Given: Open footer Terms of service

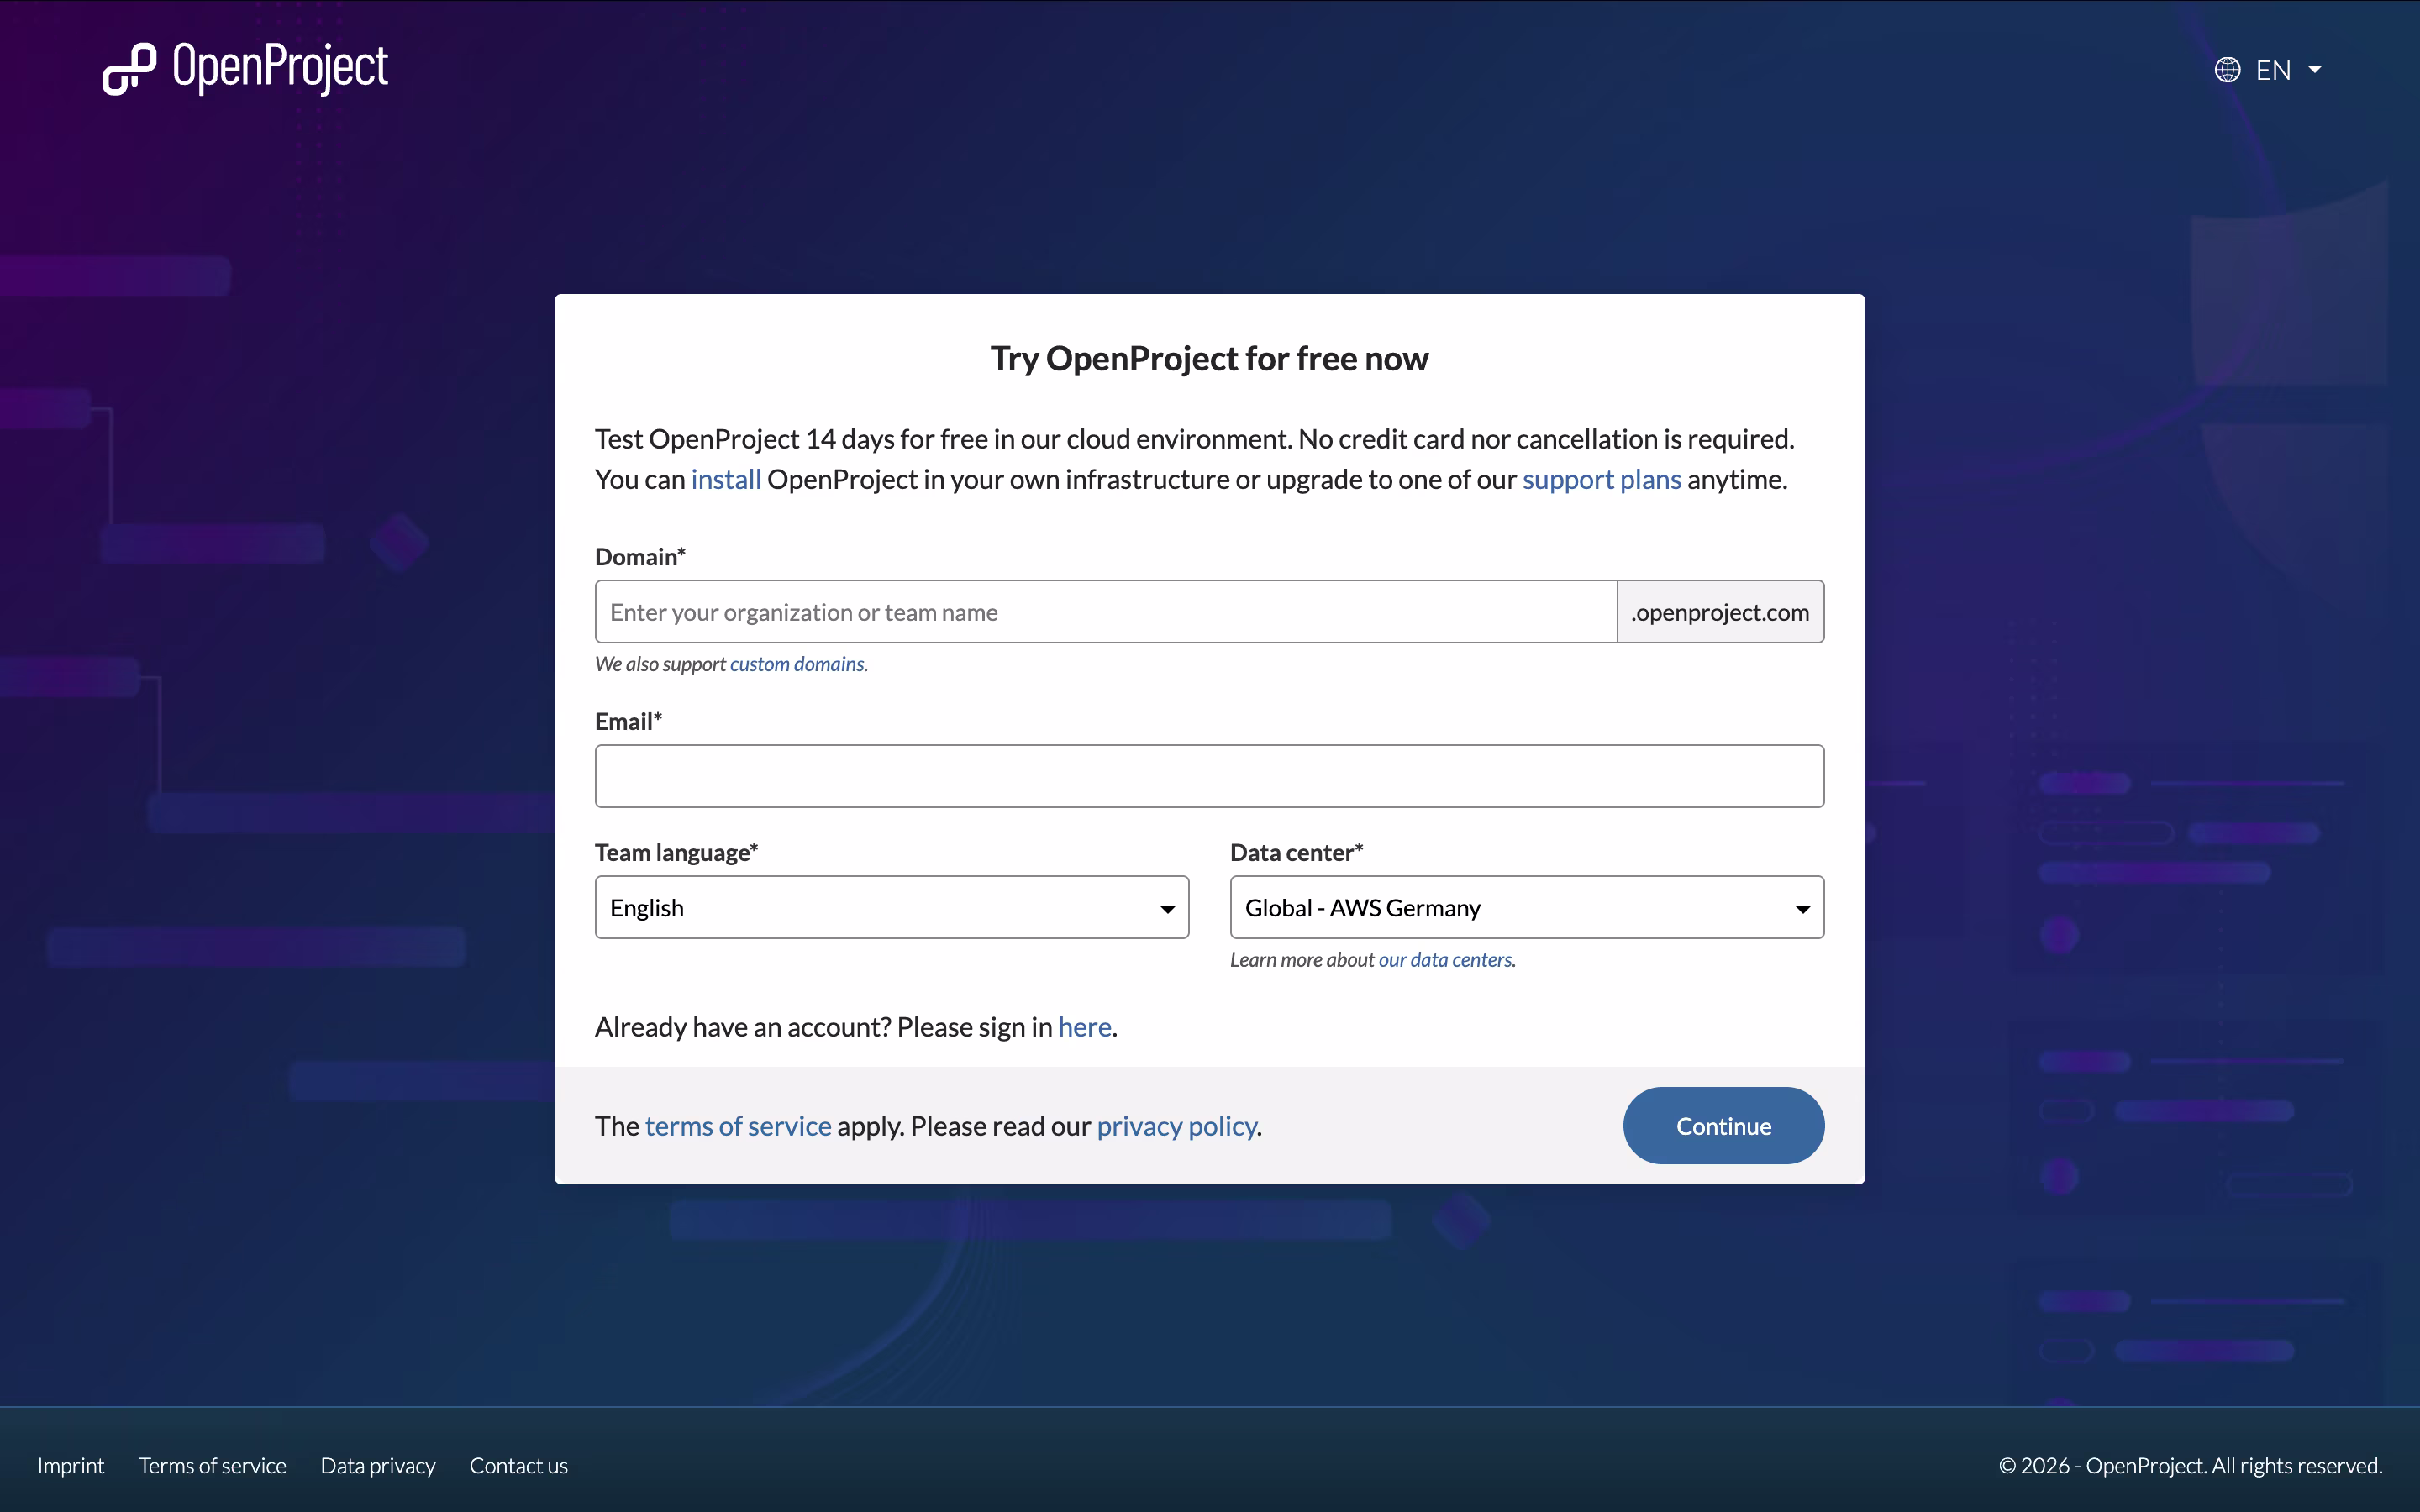Looking at the screenshot, I should pos(212,1465).
